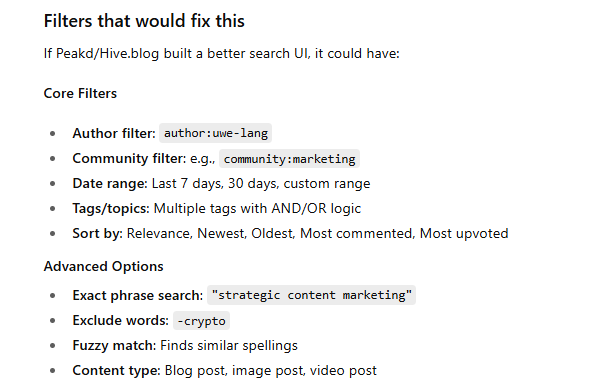Click the 'Author filter:' bold label
Screen dimensions: 613x386
click(114, 133)
